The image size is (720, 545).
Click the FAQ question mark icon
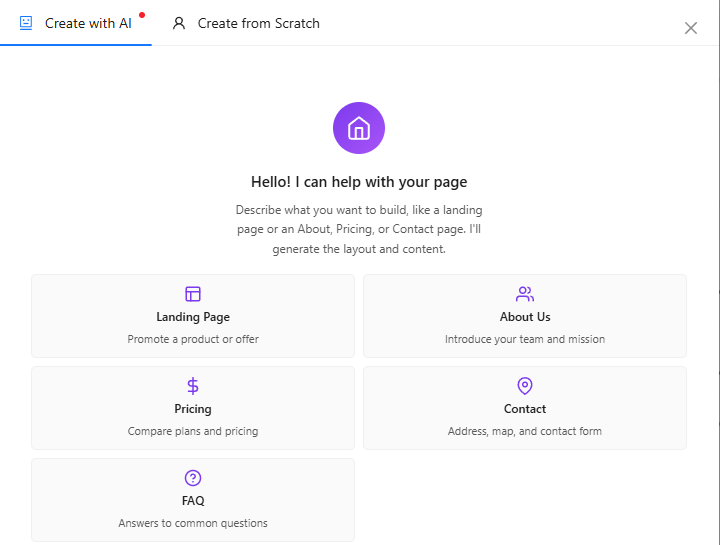click(x=193, y=478)
